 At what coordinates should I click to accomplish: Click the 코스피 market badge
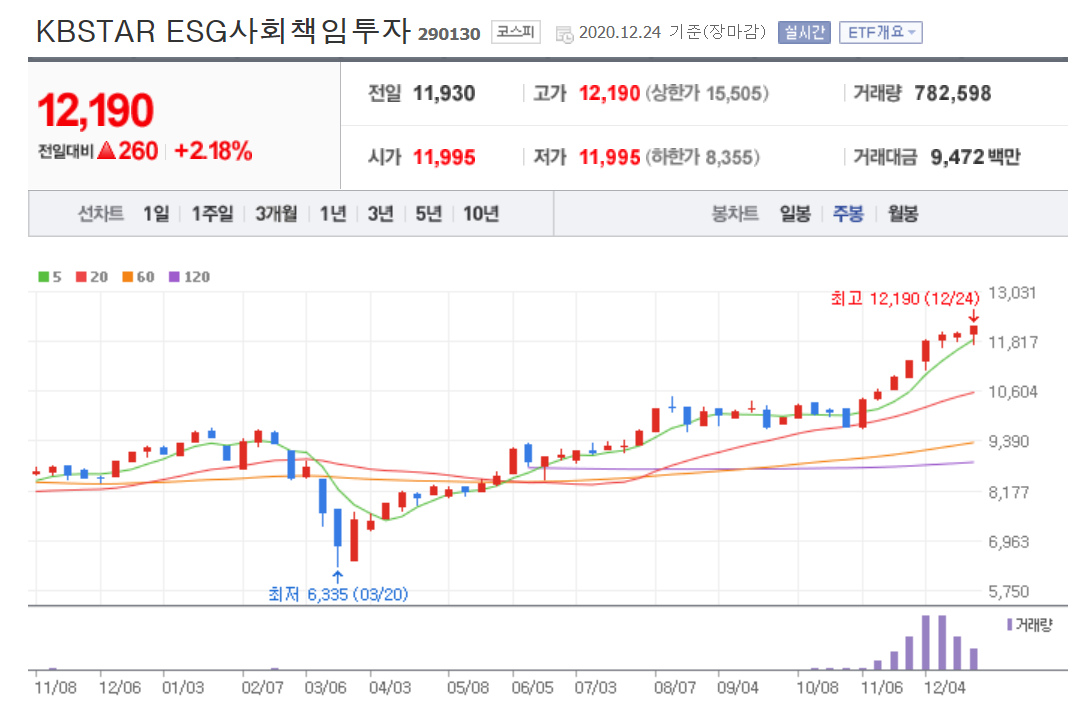[x=516, y=32]
